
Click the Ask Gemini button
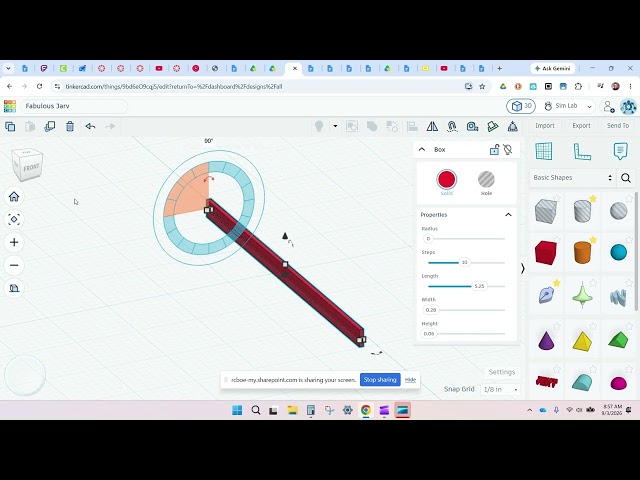(x=553, y=69)
